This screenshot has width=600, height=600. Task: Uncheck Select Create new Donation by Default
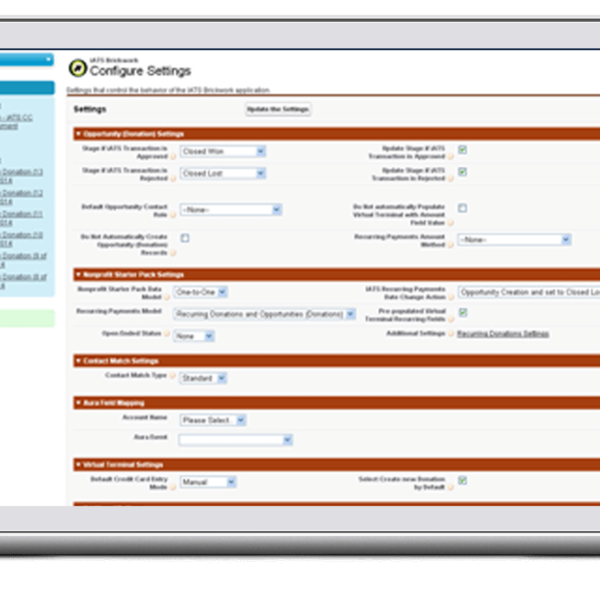click(x=463, y=481)
